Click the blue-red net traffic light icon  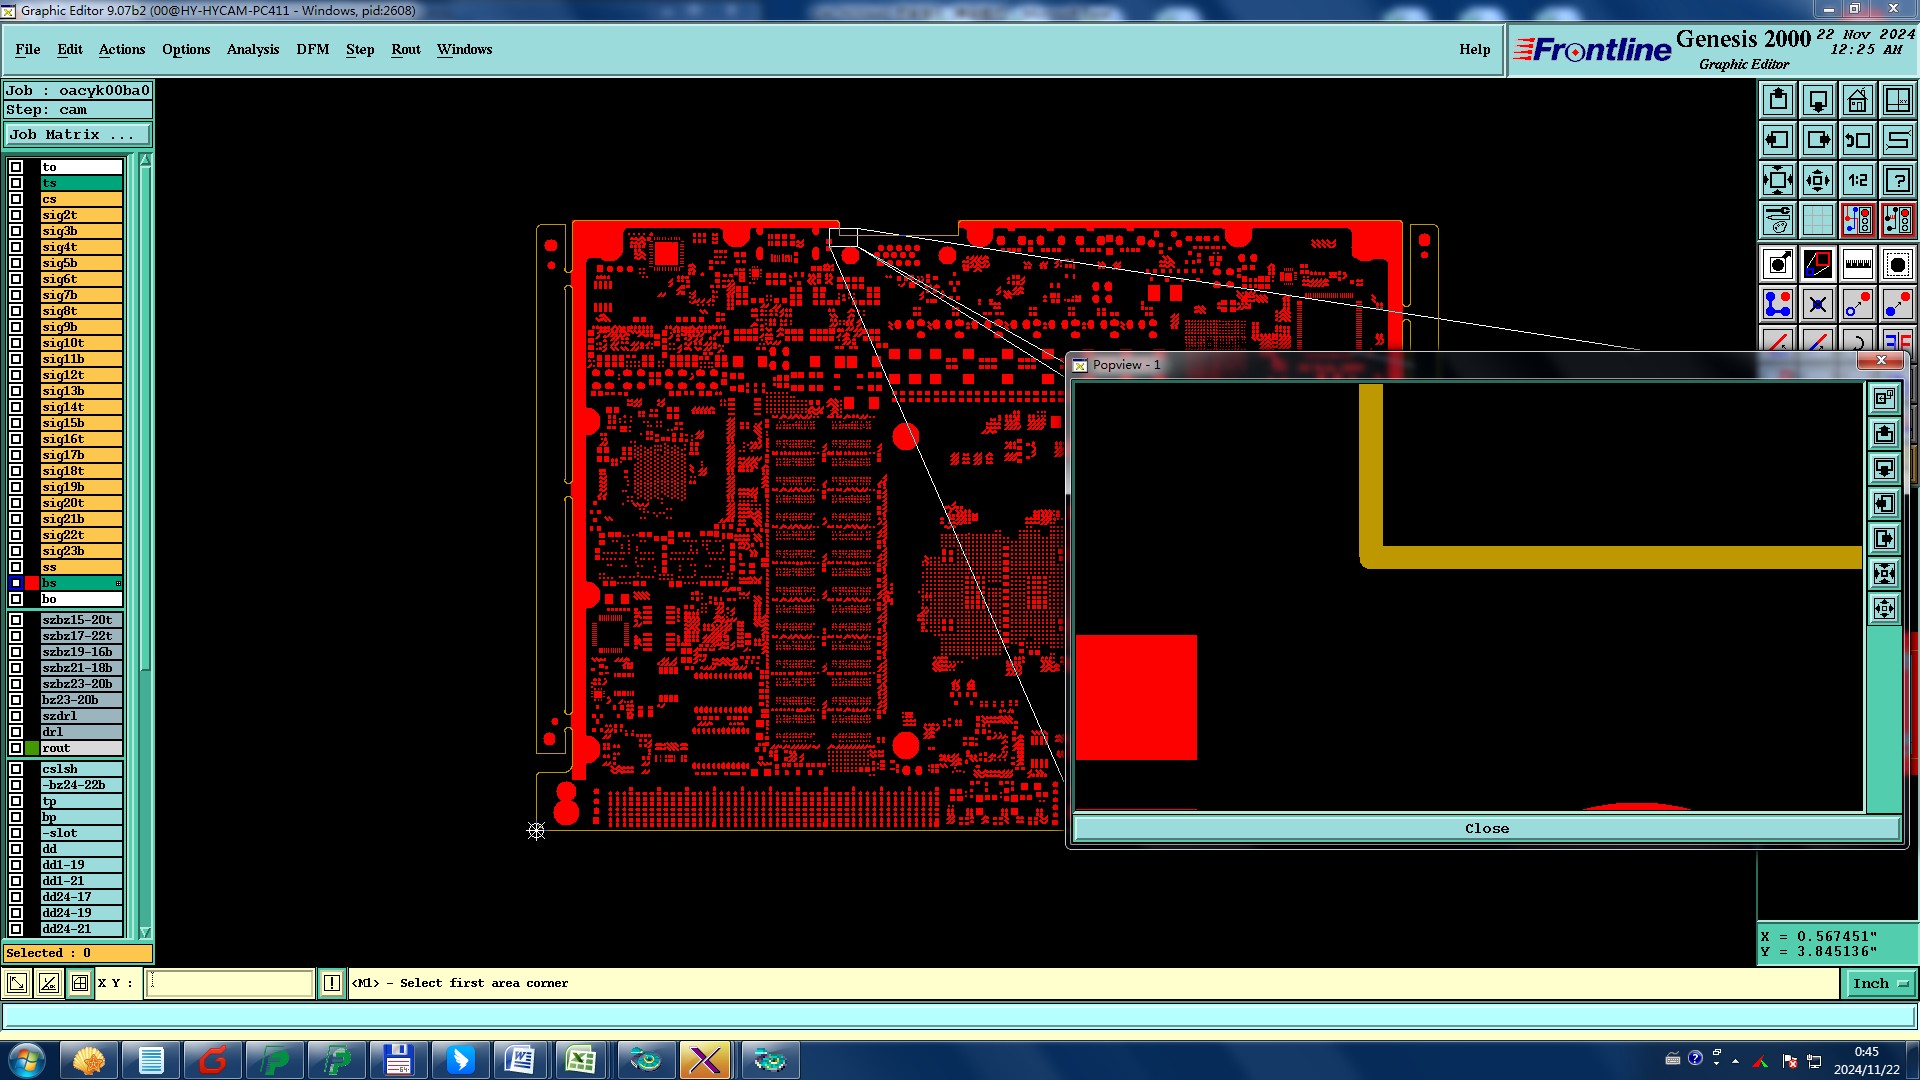[1858, 220]
